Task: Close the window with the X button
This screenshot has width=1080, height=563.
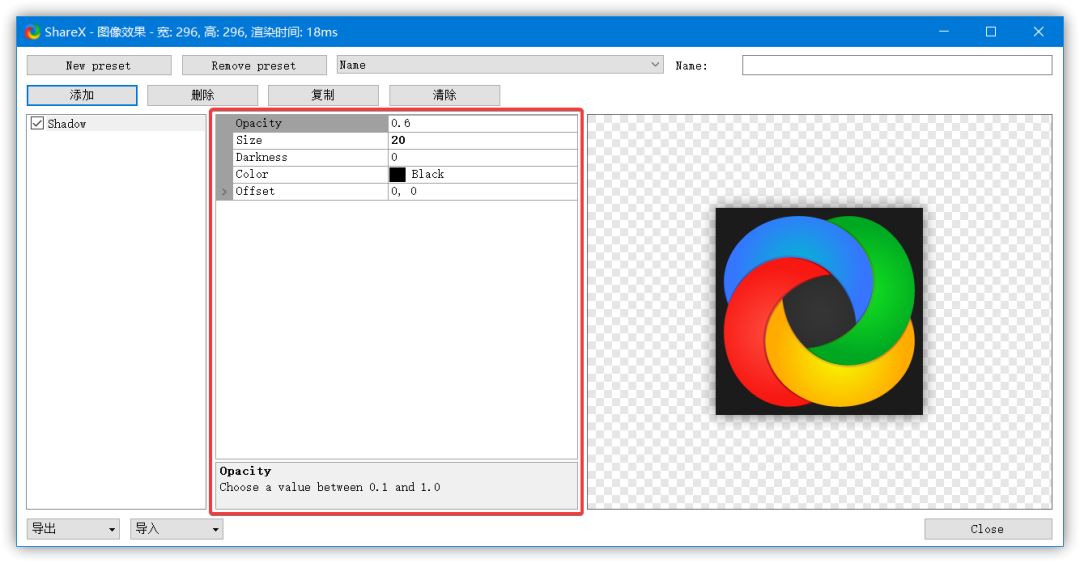Action: pos(1039,32)
